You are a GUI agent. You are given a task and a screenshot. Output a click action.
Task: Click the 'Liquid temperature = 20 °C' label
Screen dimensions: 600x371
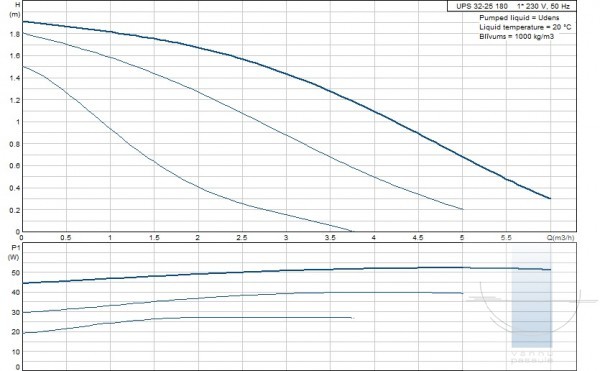point(525,27)
